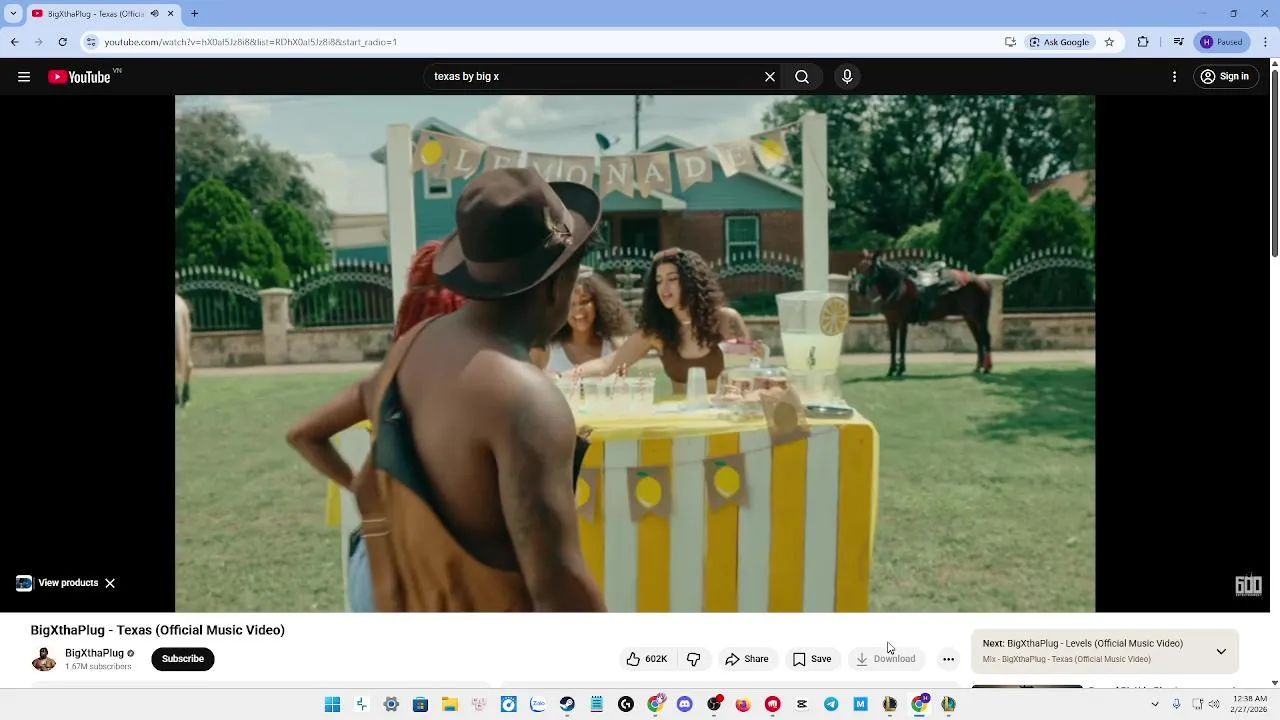Launch Steam from taskbar

coord(567,704)
